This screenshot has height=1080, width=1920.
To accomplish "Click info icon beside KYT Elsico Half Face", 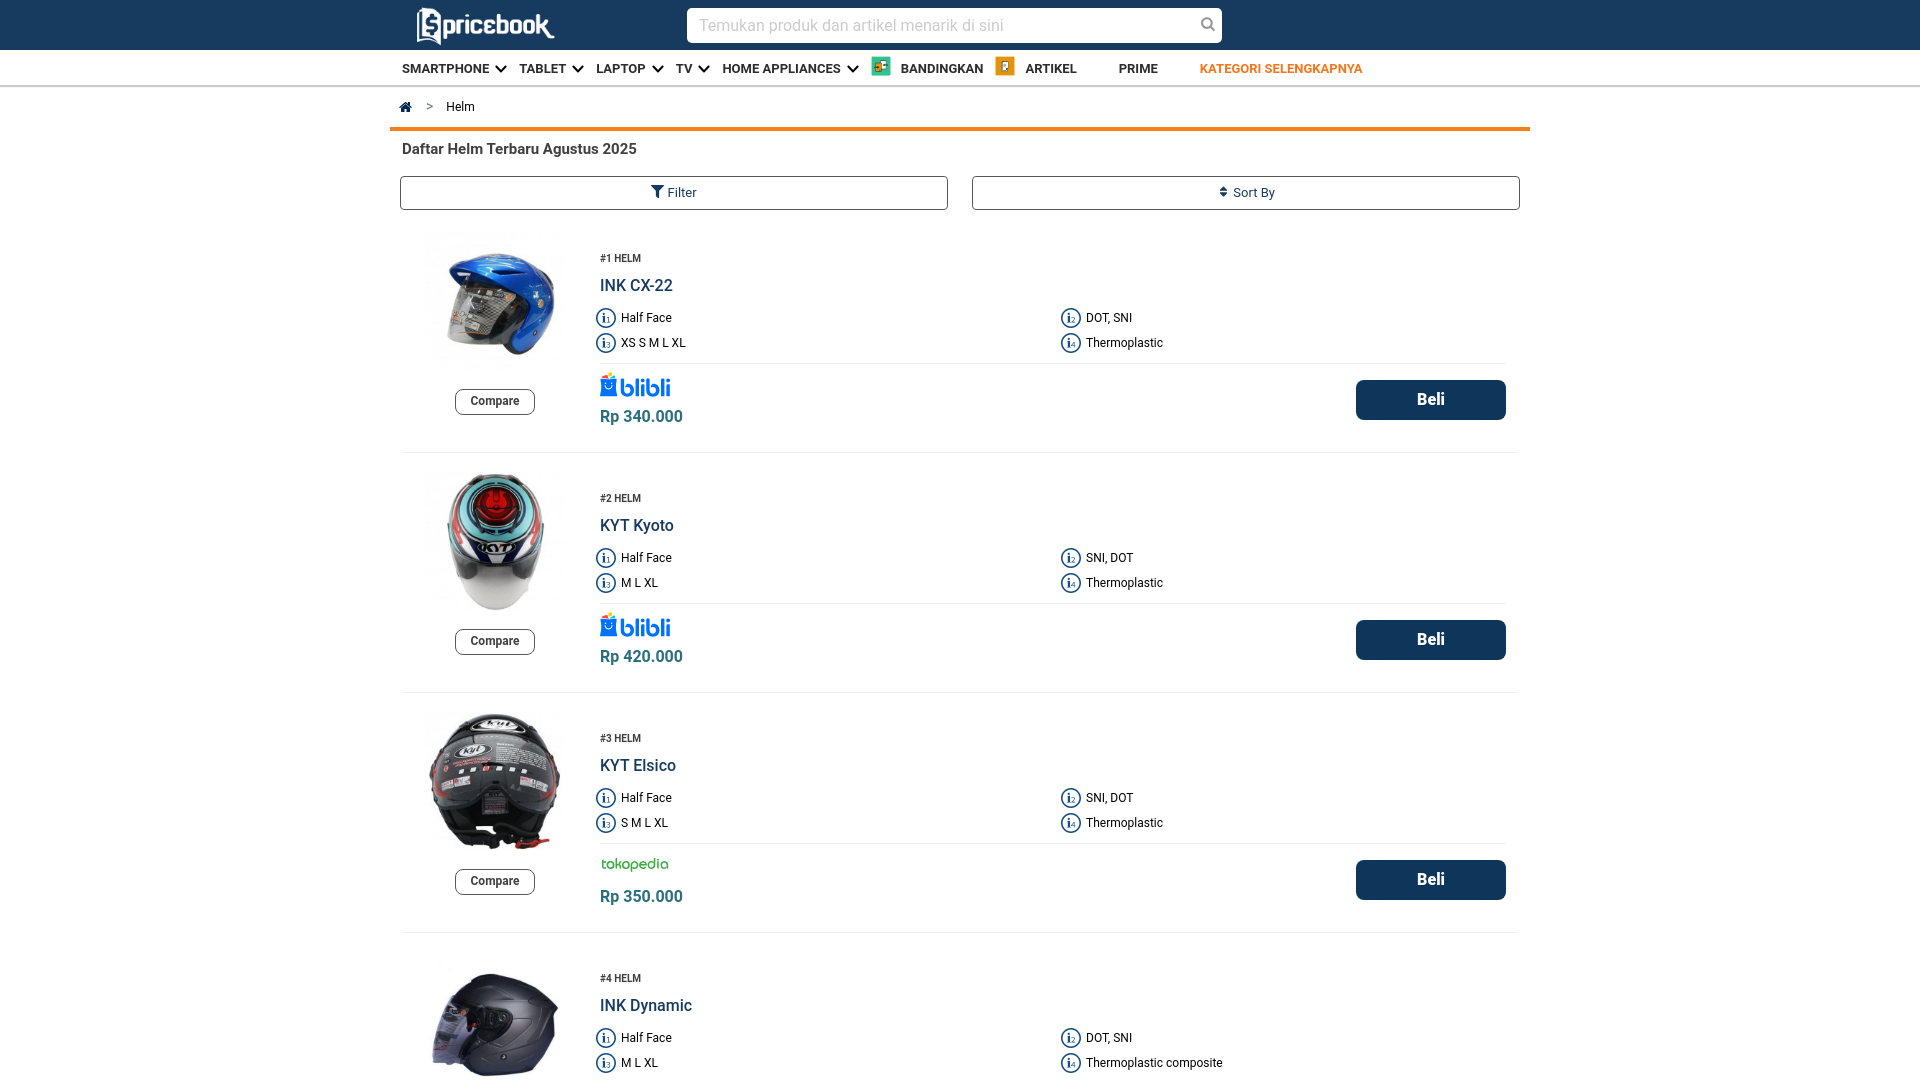I will [x=606, y=798].
